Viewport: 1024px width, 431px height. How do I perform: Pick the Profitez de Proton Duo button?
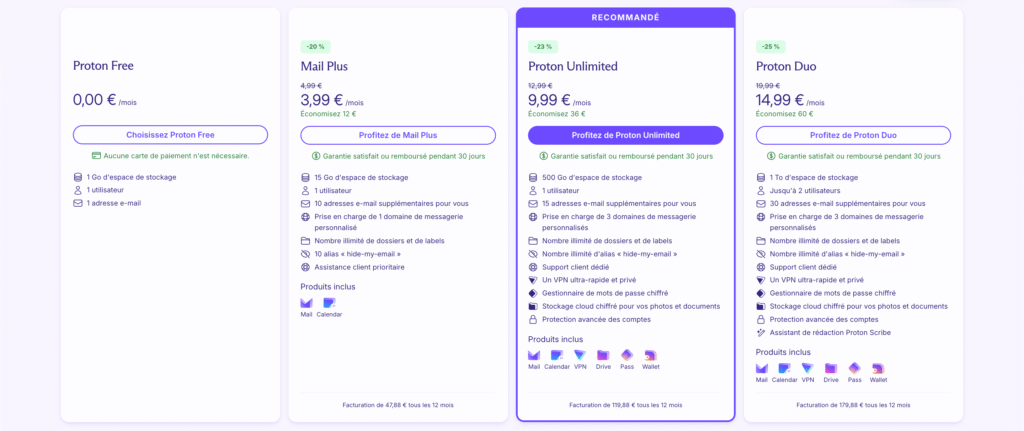pyautogui.click(x=853, y=135)
